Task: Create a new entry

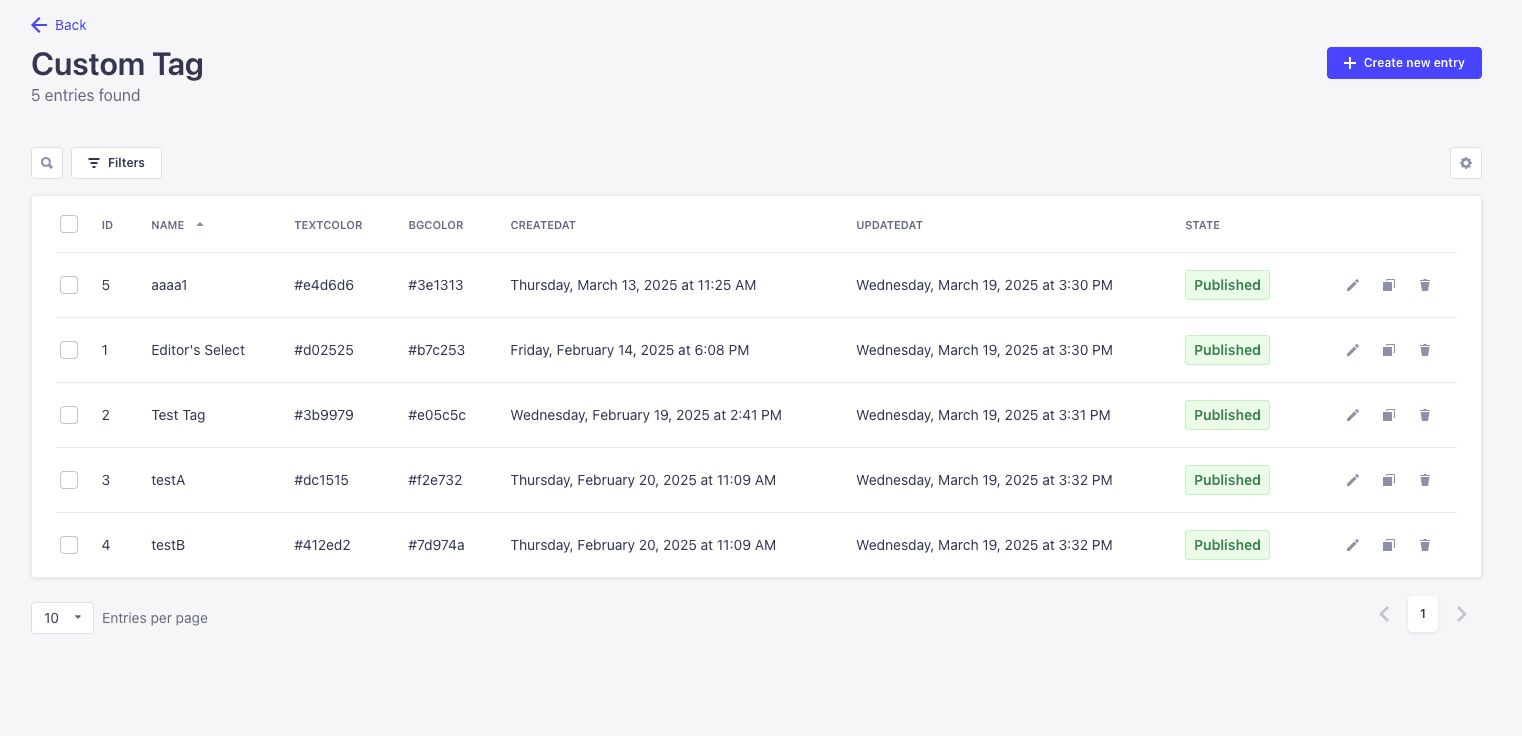Action: point(1404,63)
